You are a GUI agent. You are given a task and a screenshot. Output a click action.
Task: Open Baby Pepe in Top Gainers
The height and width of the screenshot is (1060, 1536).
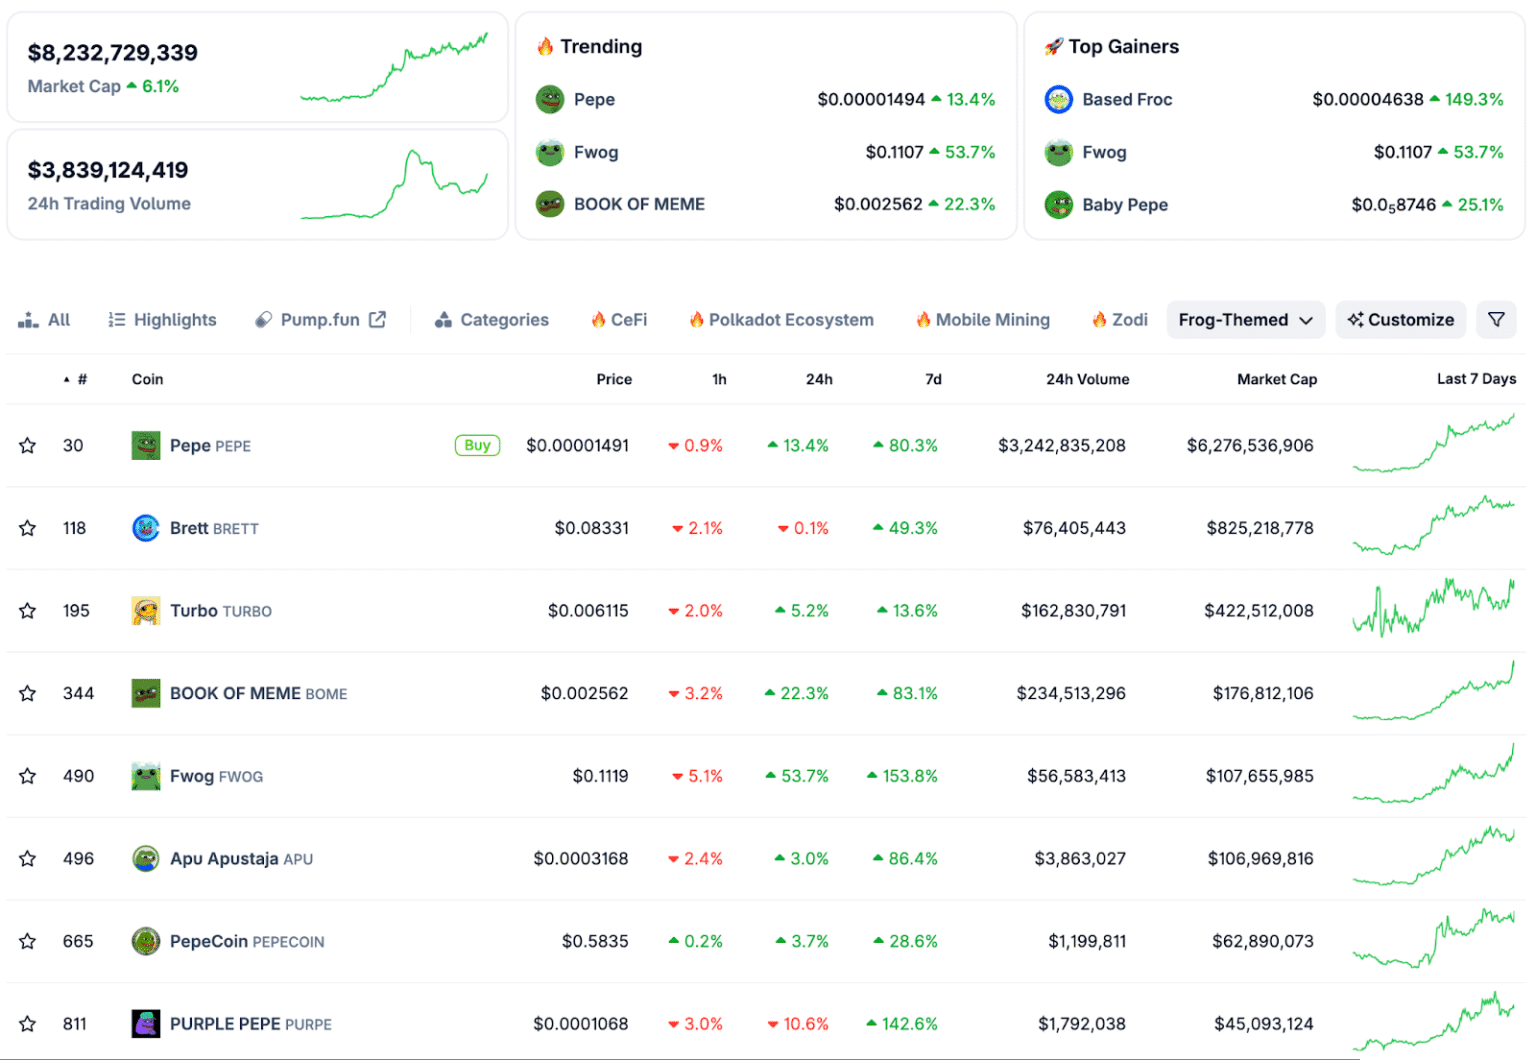pyautogui.click(x=1125, y=205)
